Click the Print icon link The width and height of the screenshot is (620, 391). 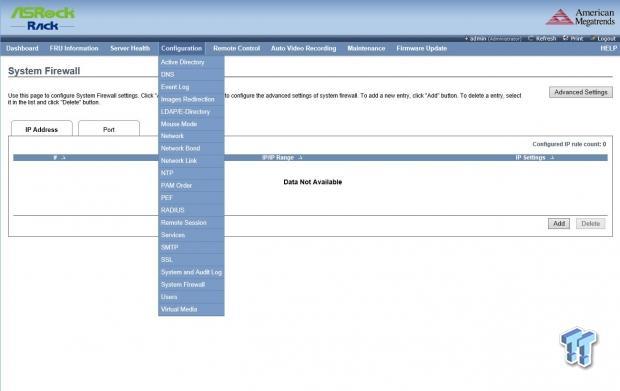click(x=573, y=38)
